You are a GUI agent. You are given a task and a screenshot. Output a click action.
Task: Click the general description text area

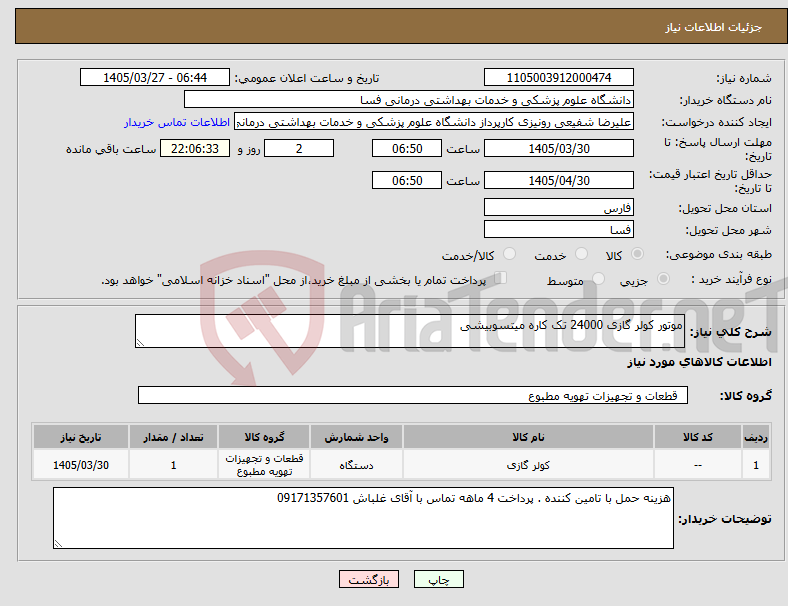(410, 331)
